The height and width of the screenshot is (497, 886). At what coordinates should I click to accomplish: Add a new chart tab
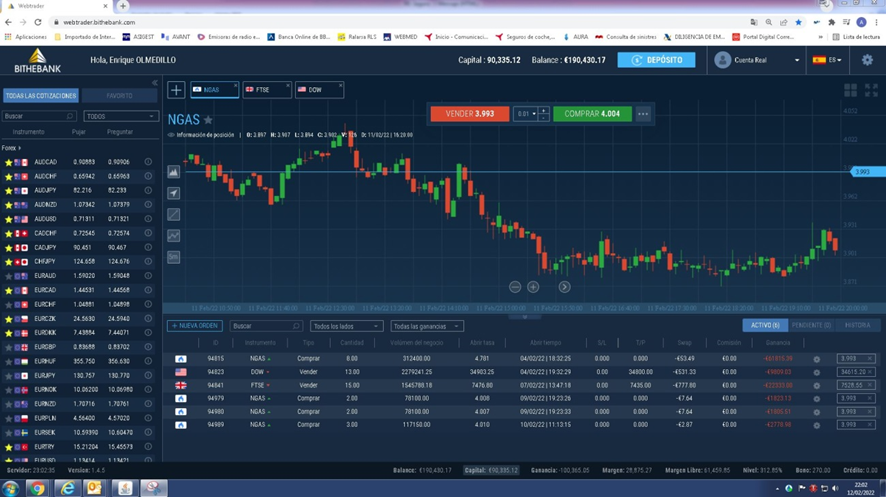click(x=176, y=90)
